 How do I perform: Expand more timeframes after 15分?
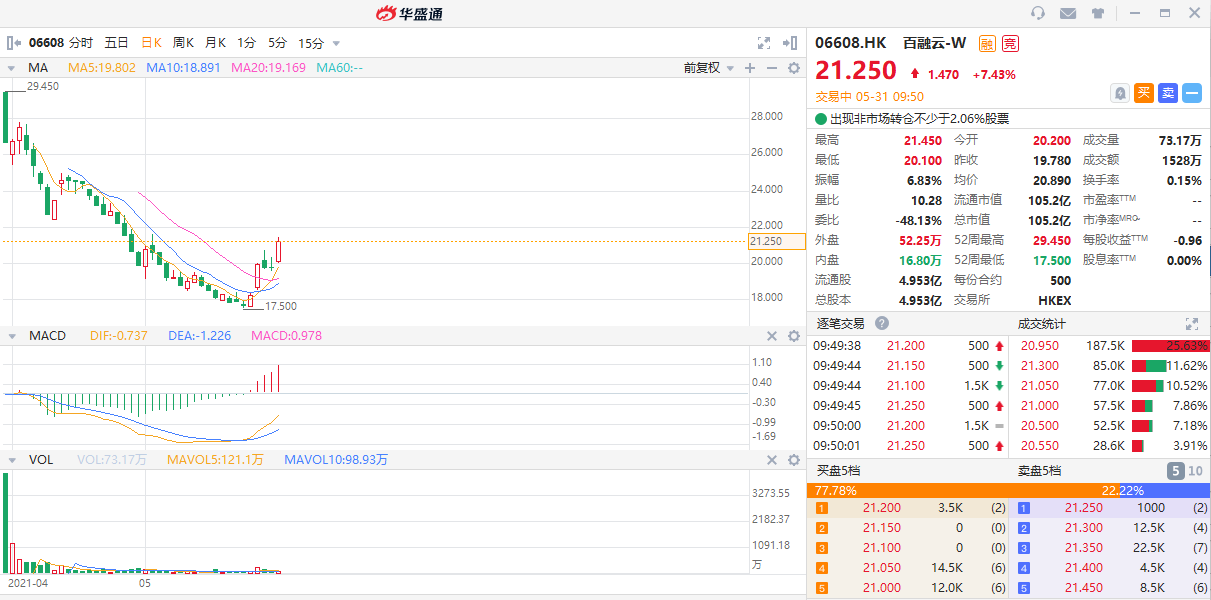point(336,43)
